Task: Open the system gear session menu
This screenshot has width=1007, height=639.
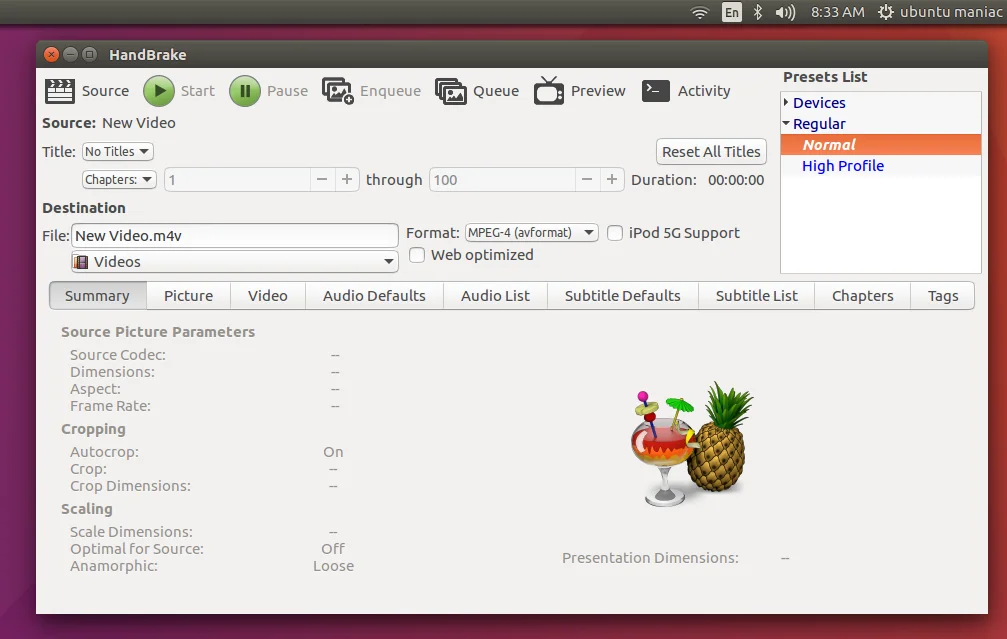Action: pos(886,12)
